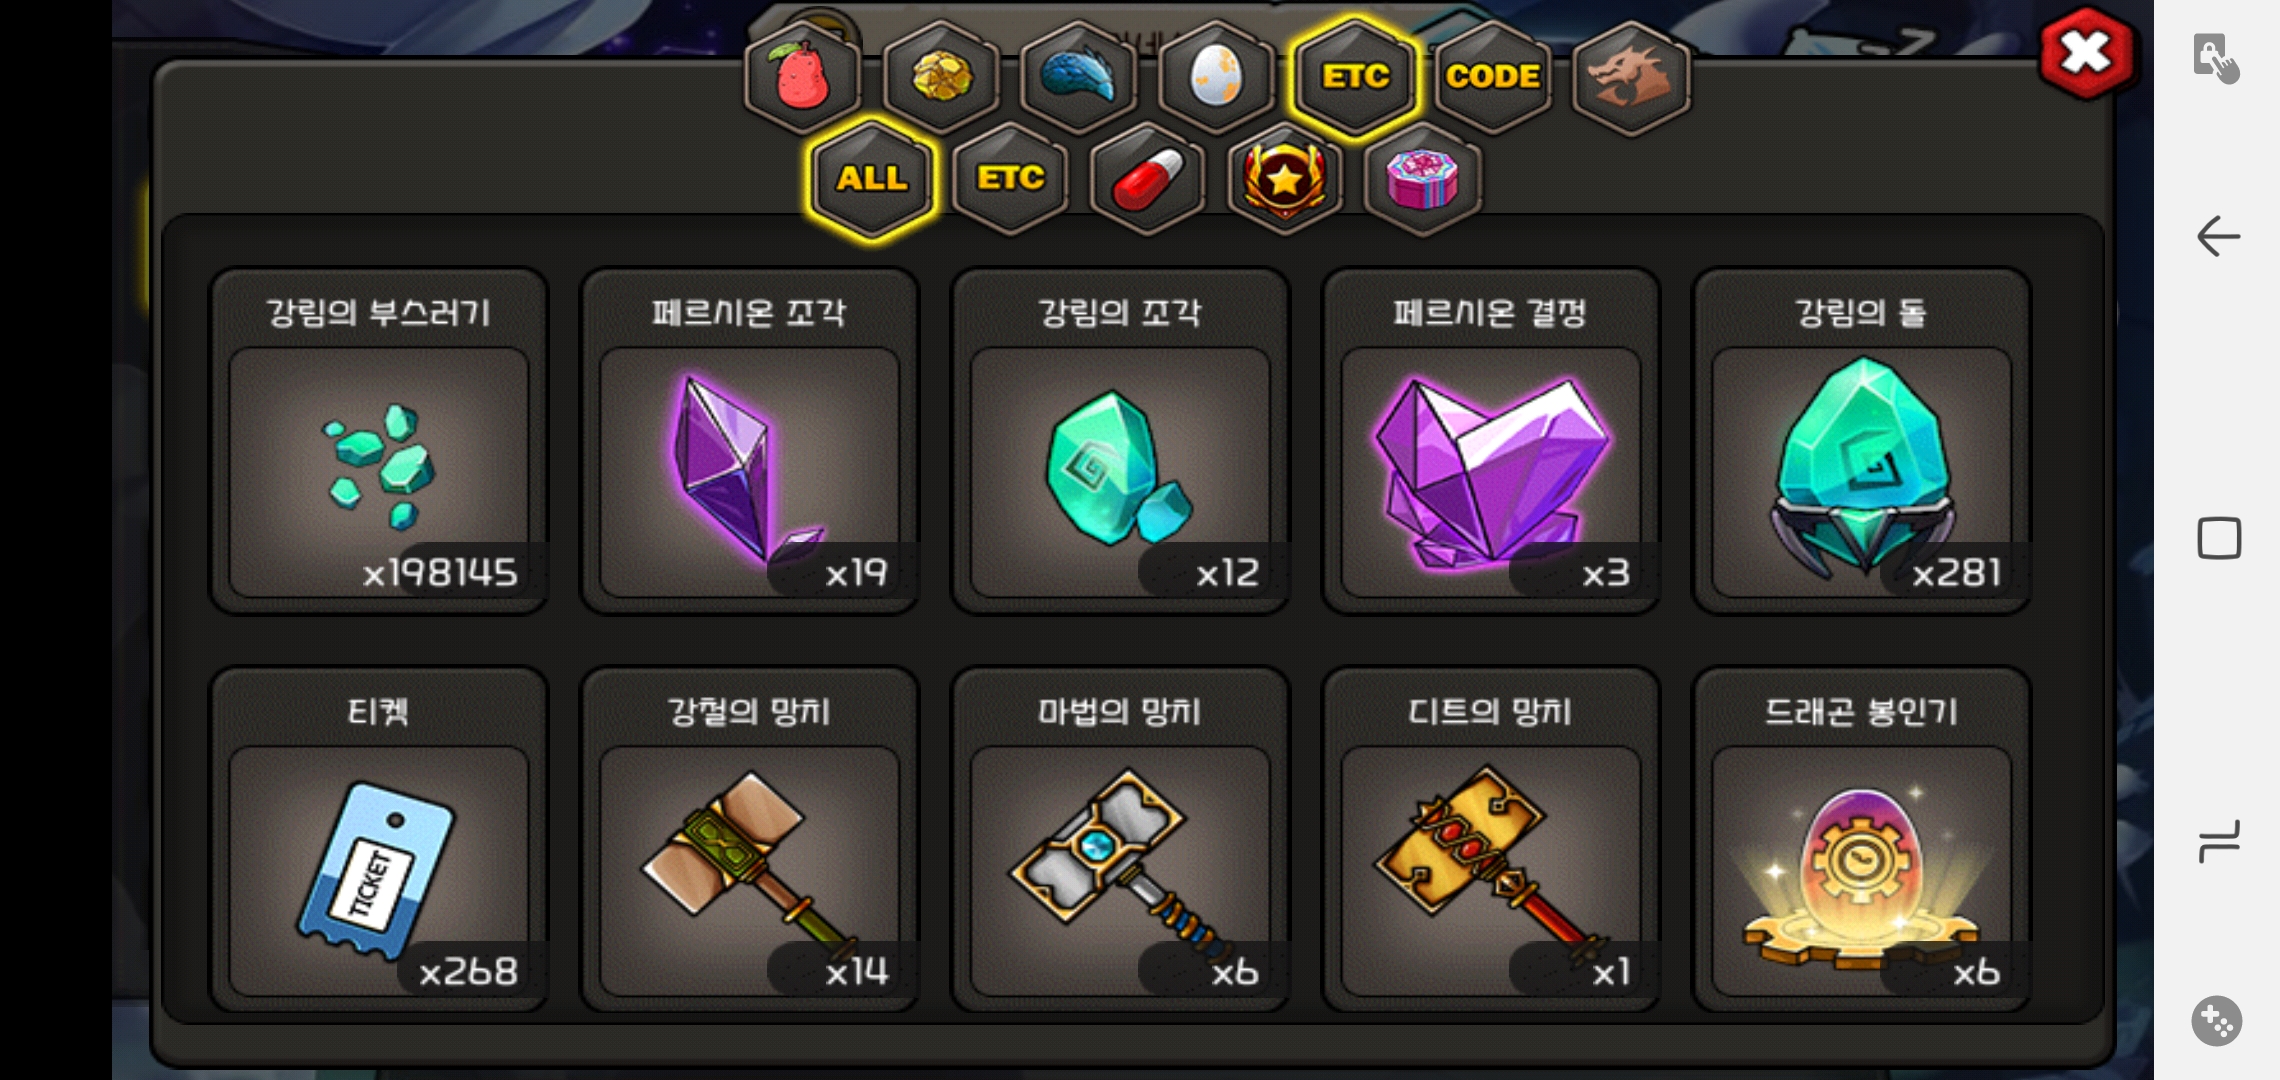Switch to the blue dragon scale tab

click(1079, 78)
